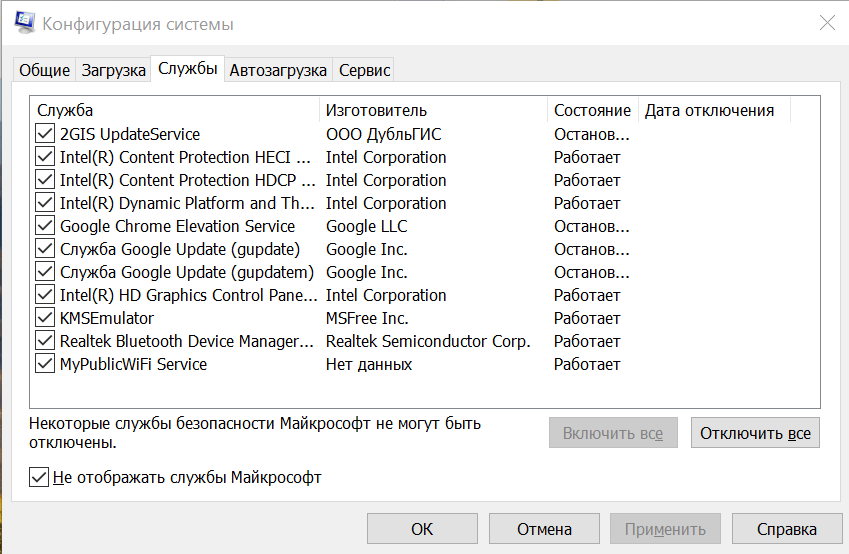Select the MyPublicWiFi Service name
This screenshot has width=849, height=554.
tap(133, 364)
